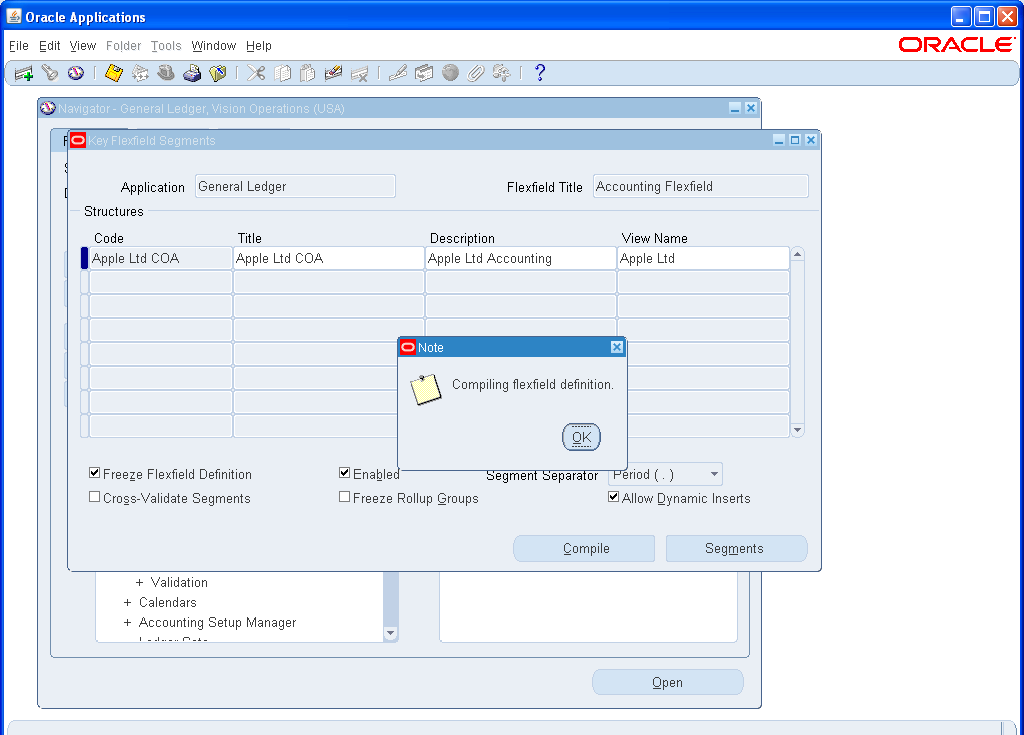Uncheck Freeze Flexfield Definition
This screenshot has width=1024, height=735.
pos(94,473)
